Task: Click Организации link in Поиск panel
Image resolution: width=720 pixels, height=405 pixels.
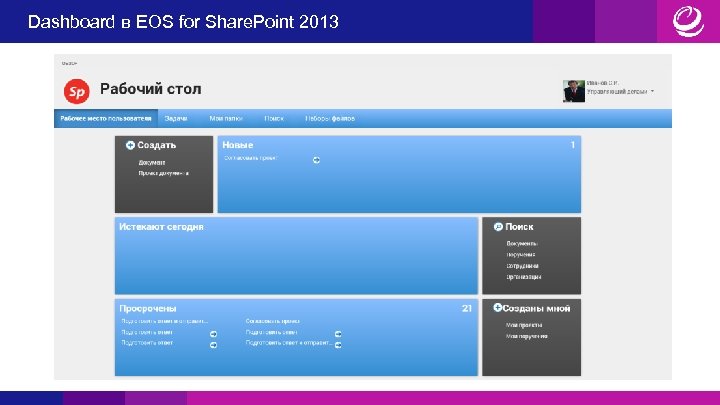Action: pyautogui.click(x=524, y=277)
